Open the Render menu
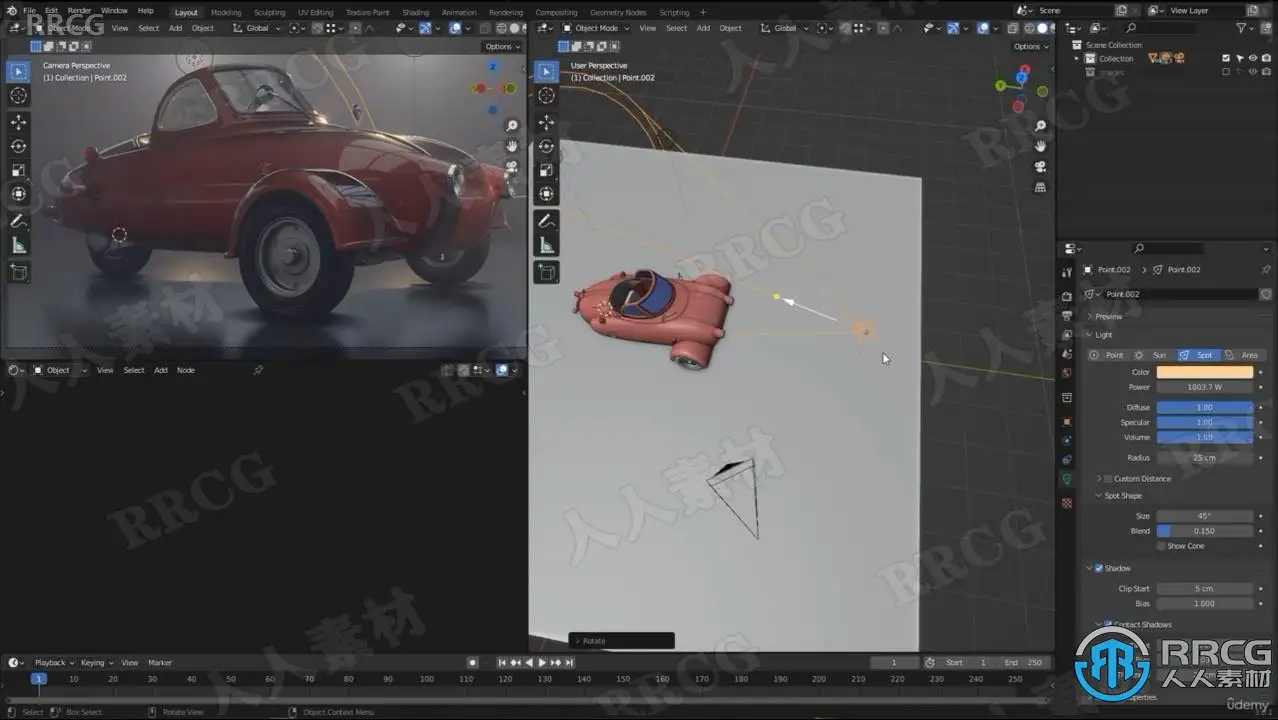 click(x=79, y=11)
